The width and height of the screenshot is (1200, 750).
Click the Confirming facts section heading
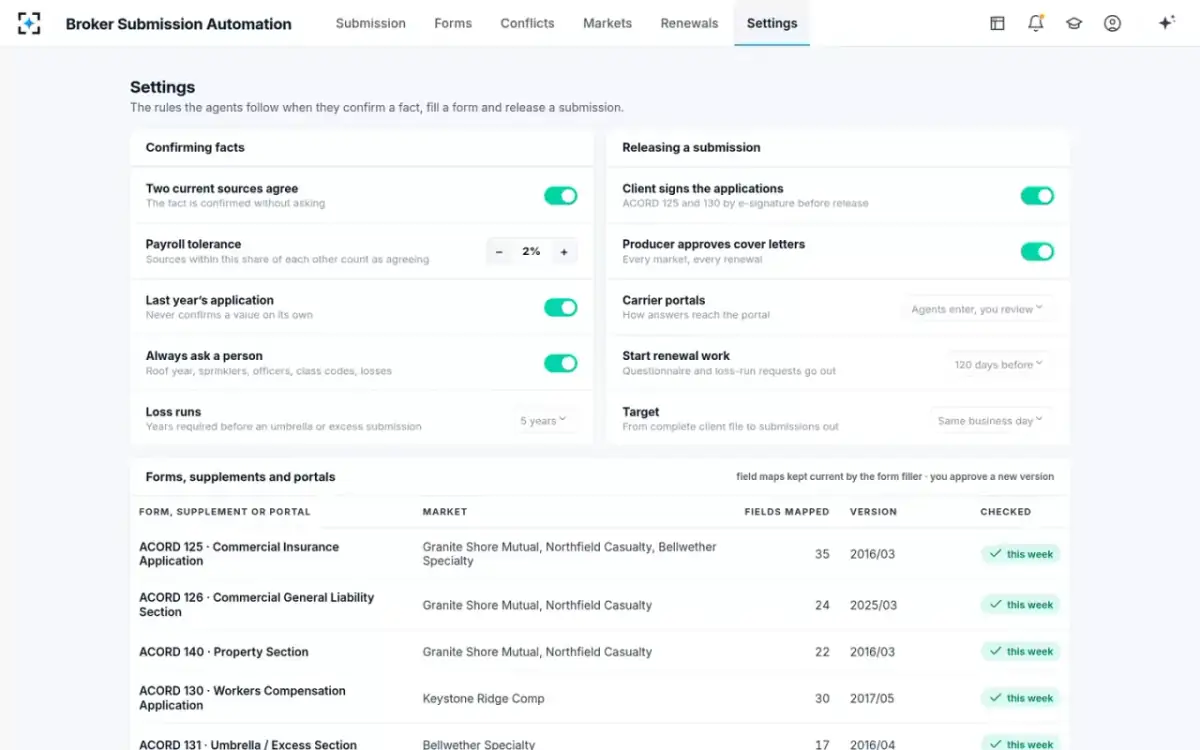(x=195, y=147)
